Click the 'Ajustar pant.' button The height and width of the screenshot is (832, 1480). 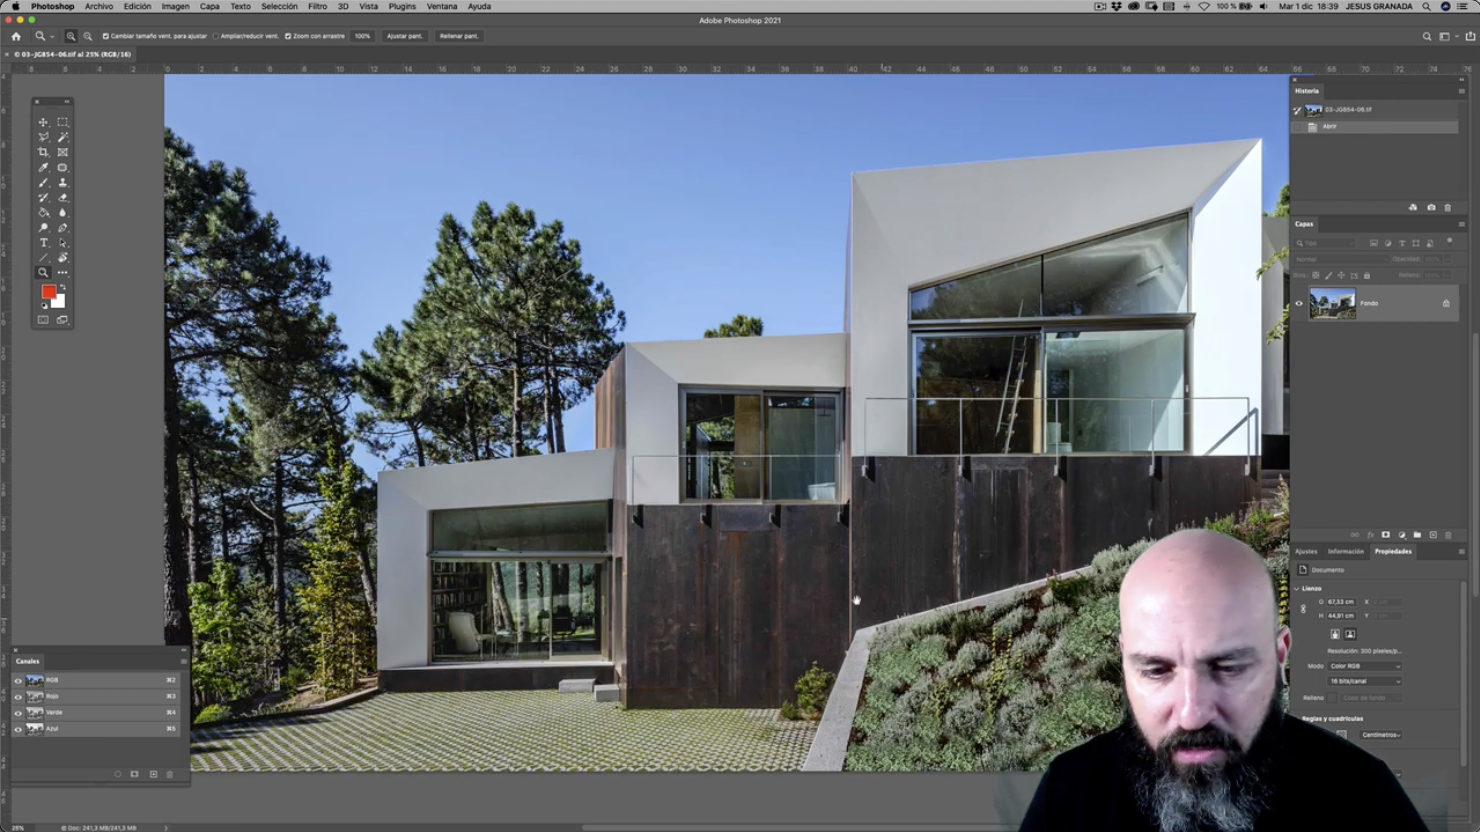click(x=404, y=36)
